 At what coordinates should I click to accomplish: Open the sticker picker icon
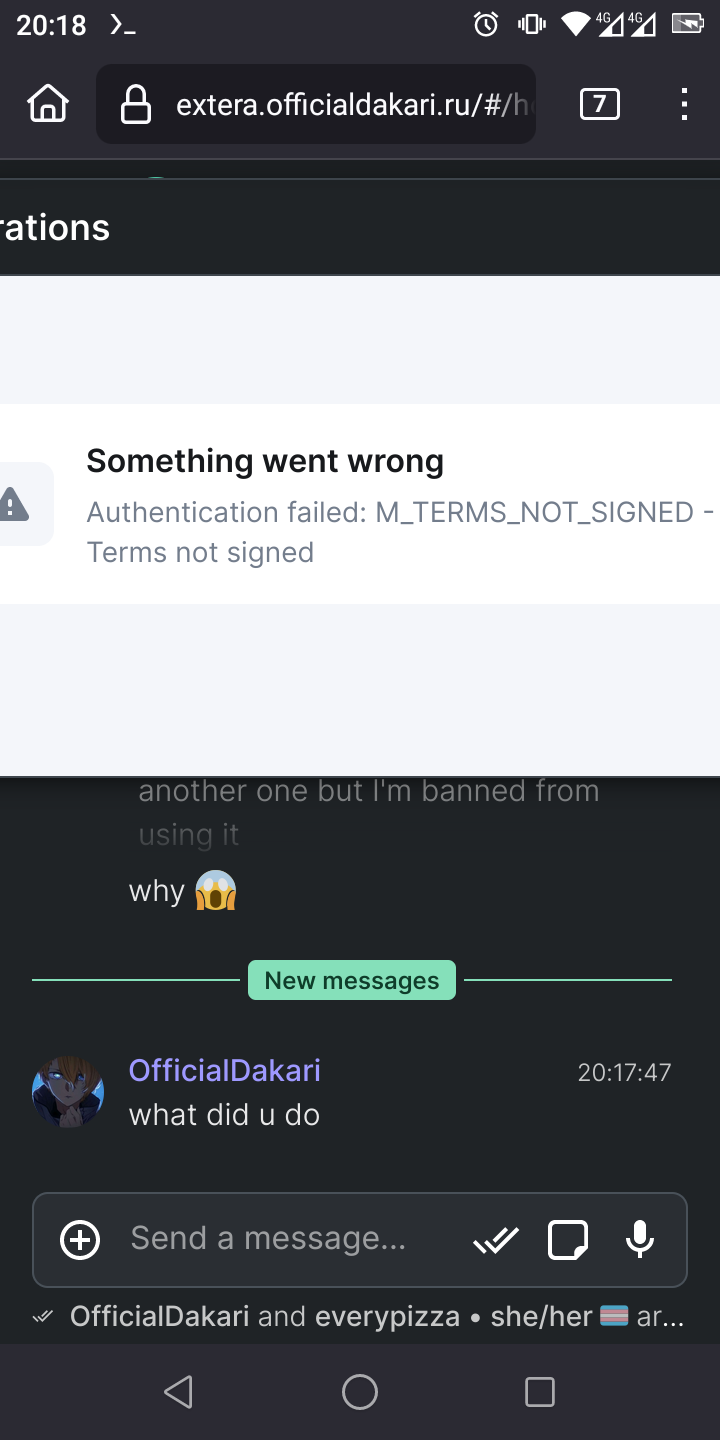pos(568,1240)
